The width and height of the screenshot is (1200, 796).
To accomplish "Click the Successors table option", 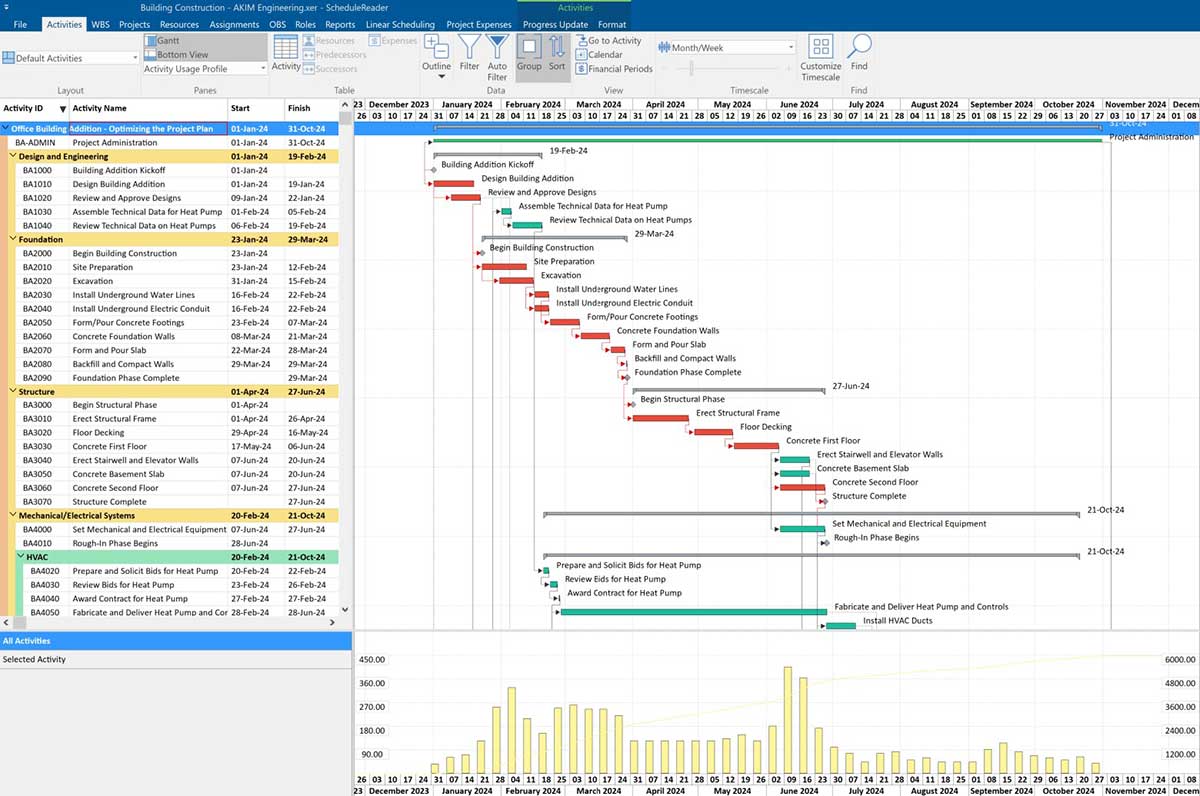I will [330, 69].
